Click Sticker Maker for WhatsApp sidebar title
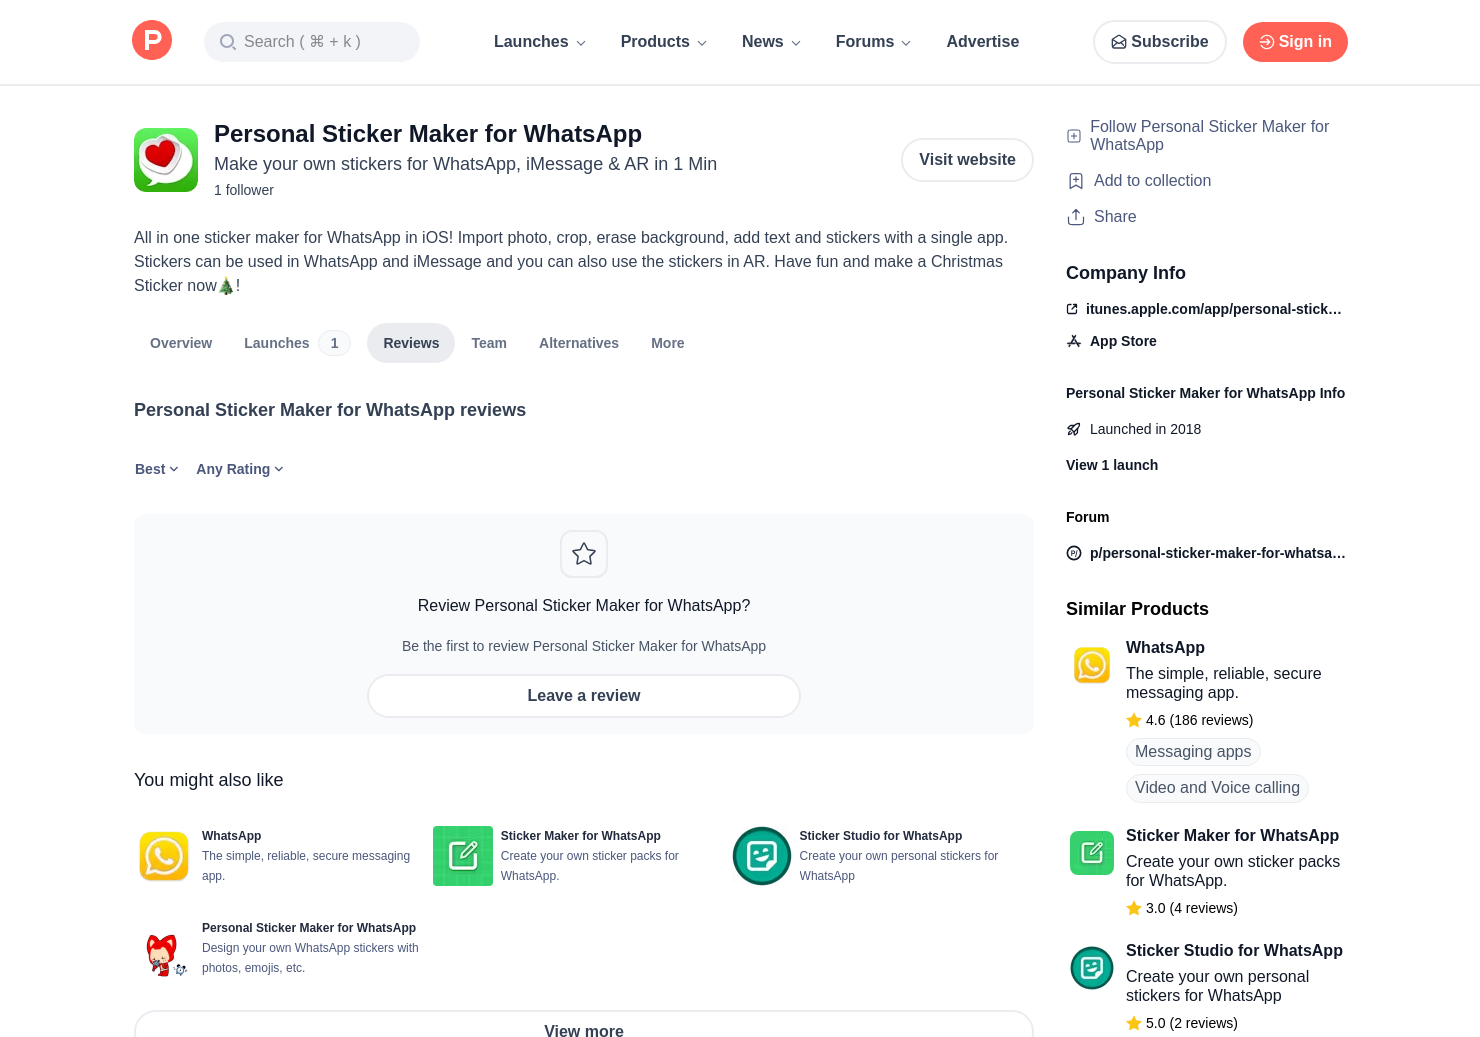 point(1232,836)
